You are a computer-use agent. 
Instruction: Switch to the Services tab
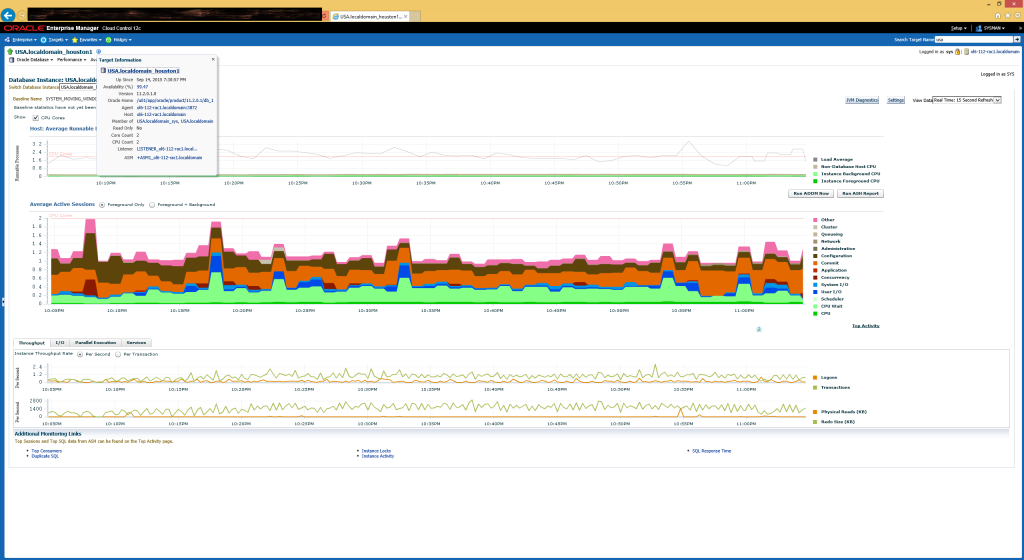click(139, 343)
